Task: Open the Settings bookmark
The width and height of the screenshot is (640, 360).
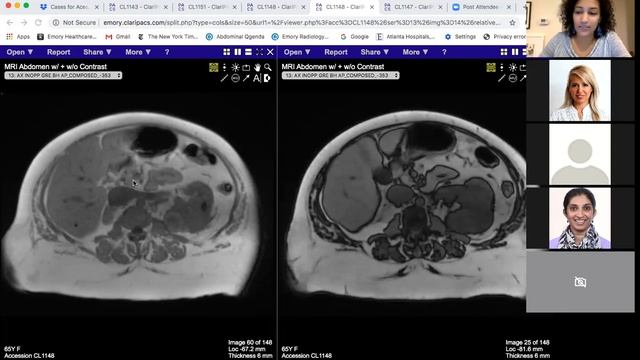Action: coord(460,37)
